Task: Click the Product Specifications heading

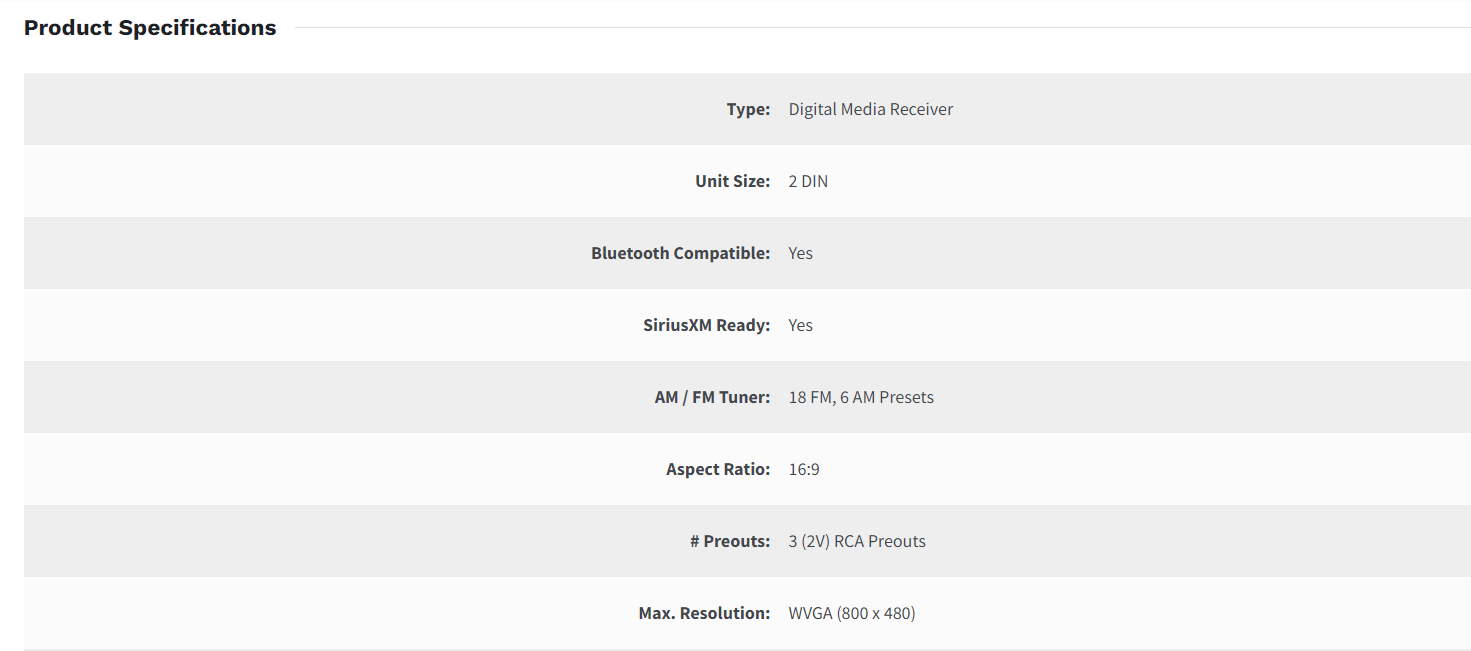Action: pyautogui.click(x=150, y=28)
